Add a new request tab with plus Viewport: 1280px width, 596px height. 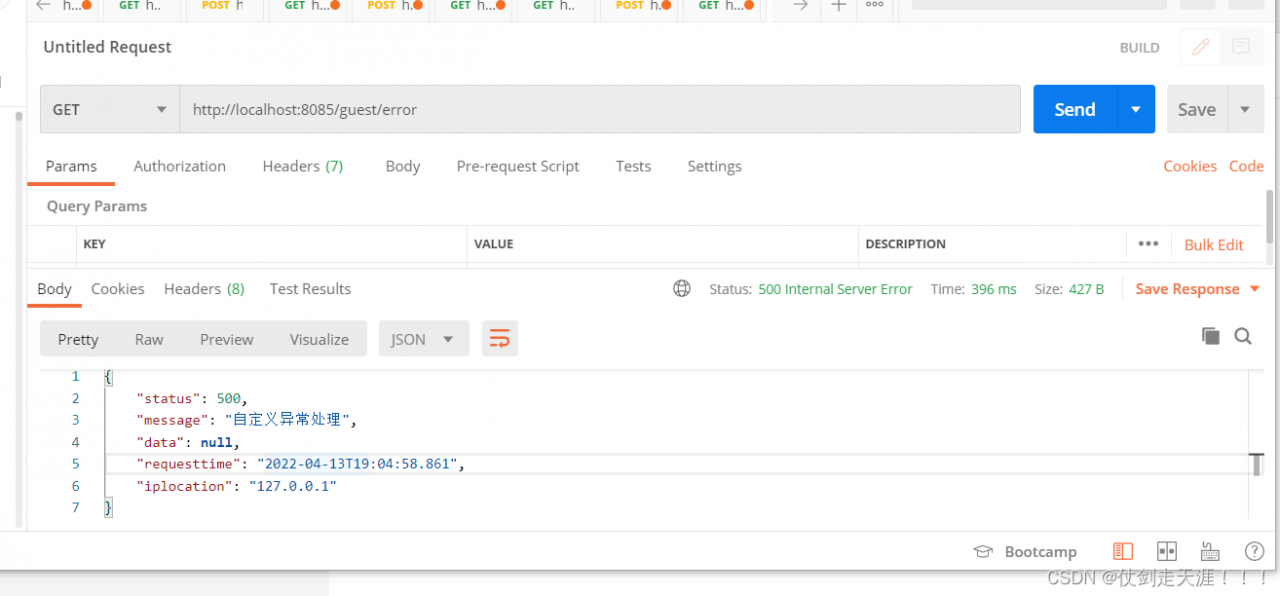point(838,6)
